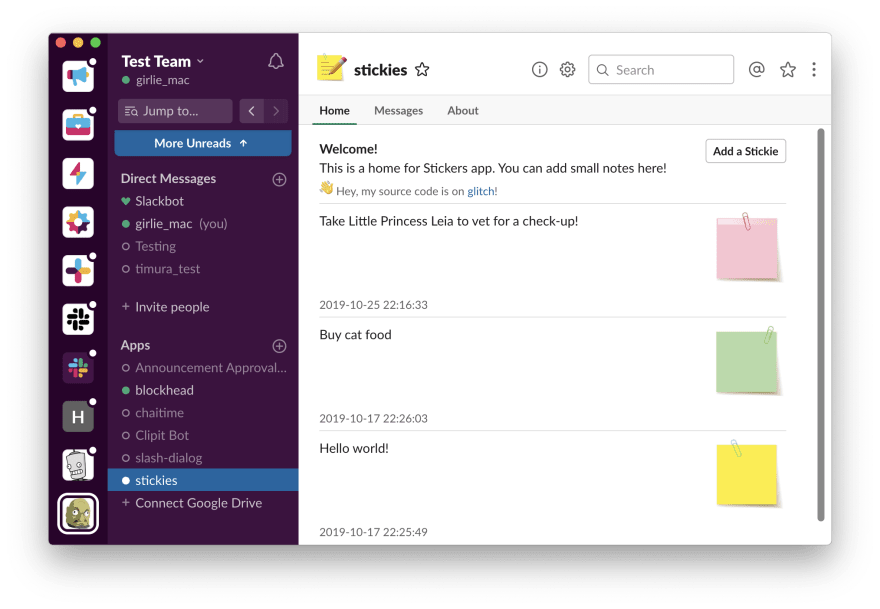This screenshot has height=609, width=880.
Task: Select stickies in the Apps list
Action: click(x=203, y=480)
